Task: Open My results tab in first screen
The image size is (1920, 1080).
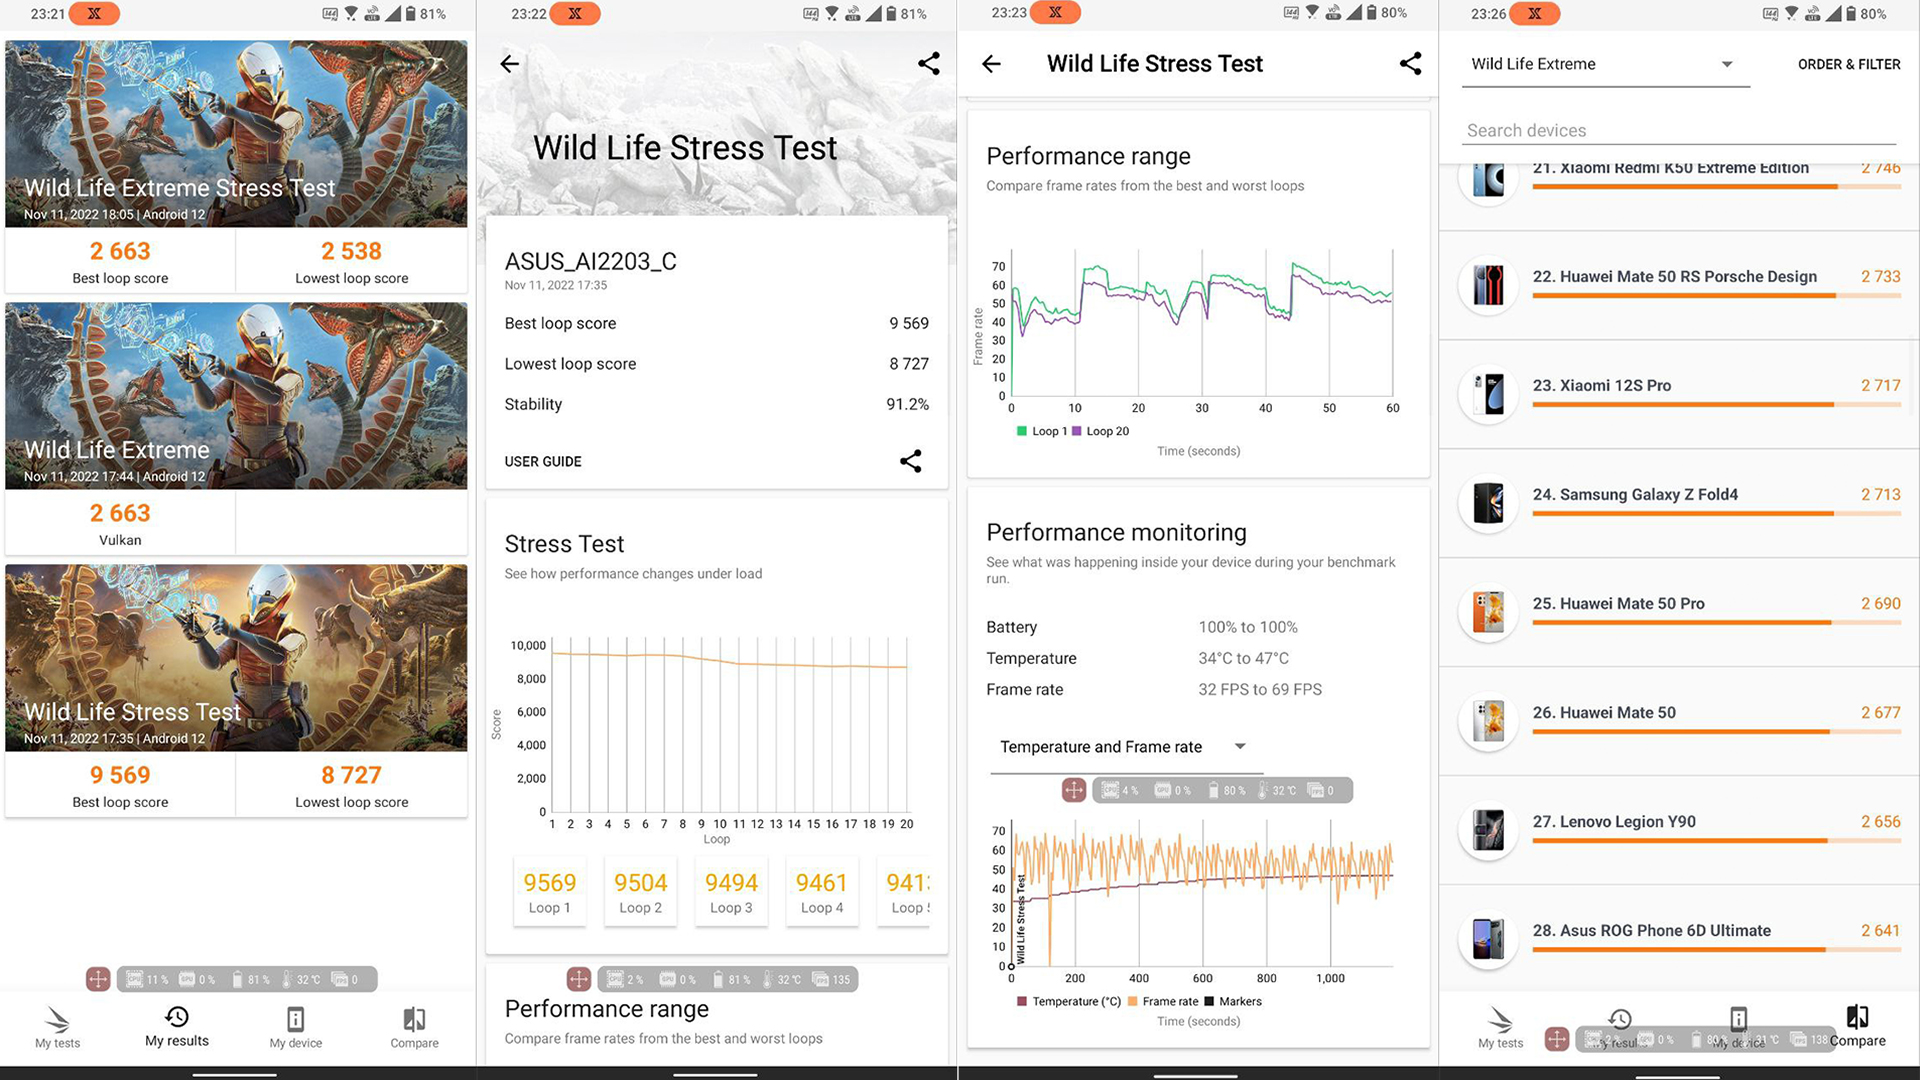Action: point(177,1027)
